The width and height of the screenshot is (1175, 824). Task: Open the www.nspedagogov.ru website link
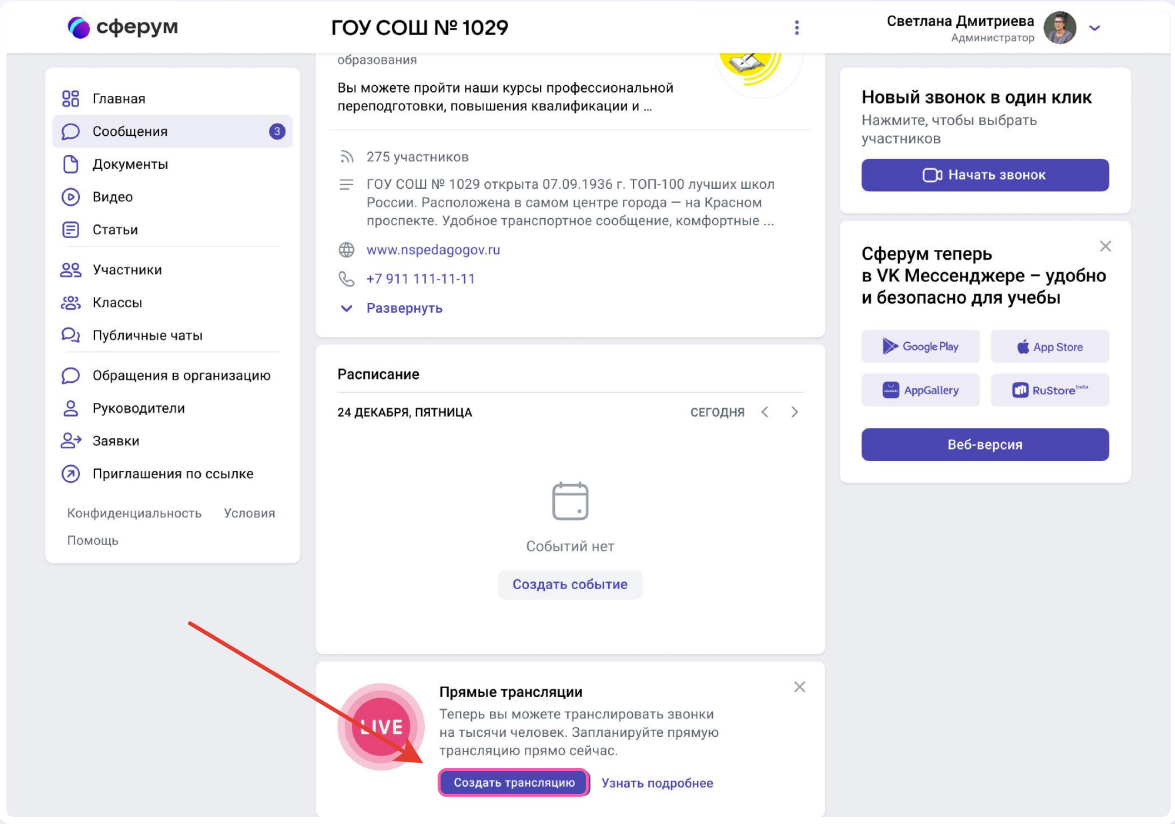(433, 250)
